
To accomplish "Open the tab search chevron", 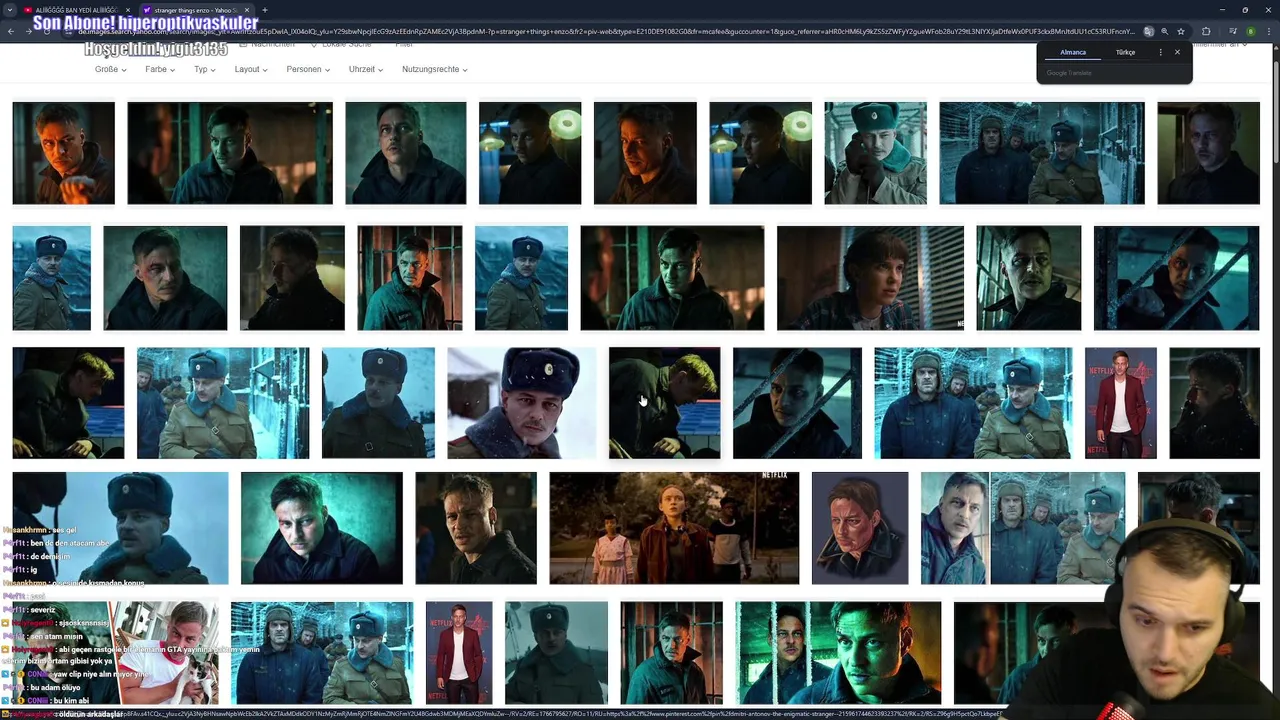I will 11,10.
